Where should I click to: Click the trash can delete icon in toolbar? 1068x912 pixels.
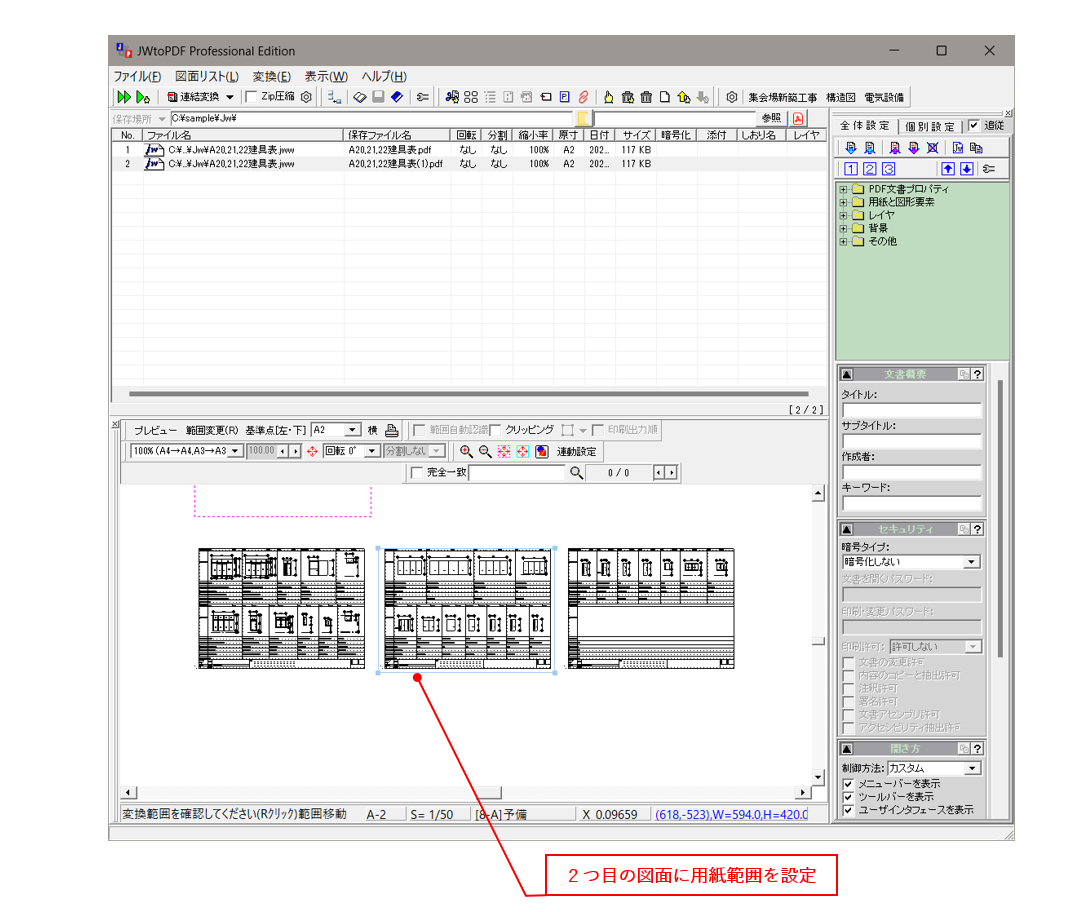pyautogui.click(x=646, y=97)
